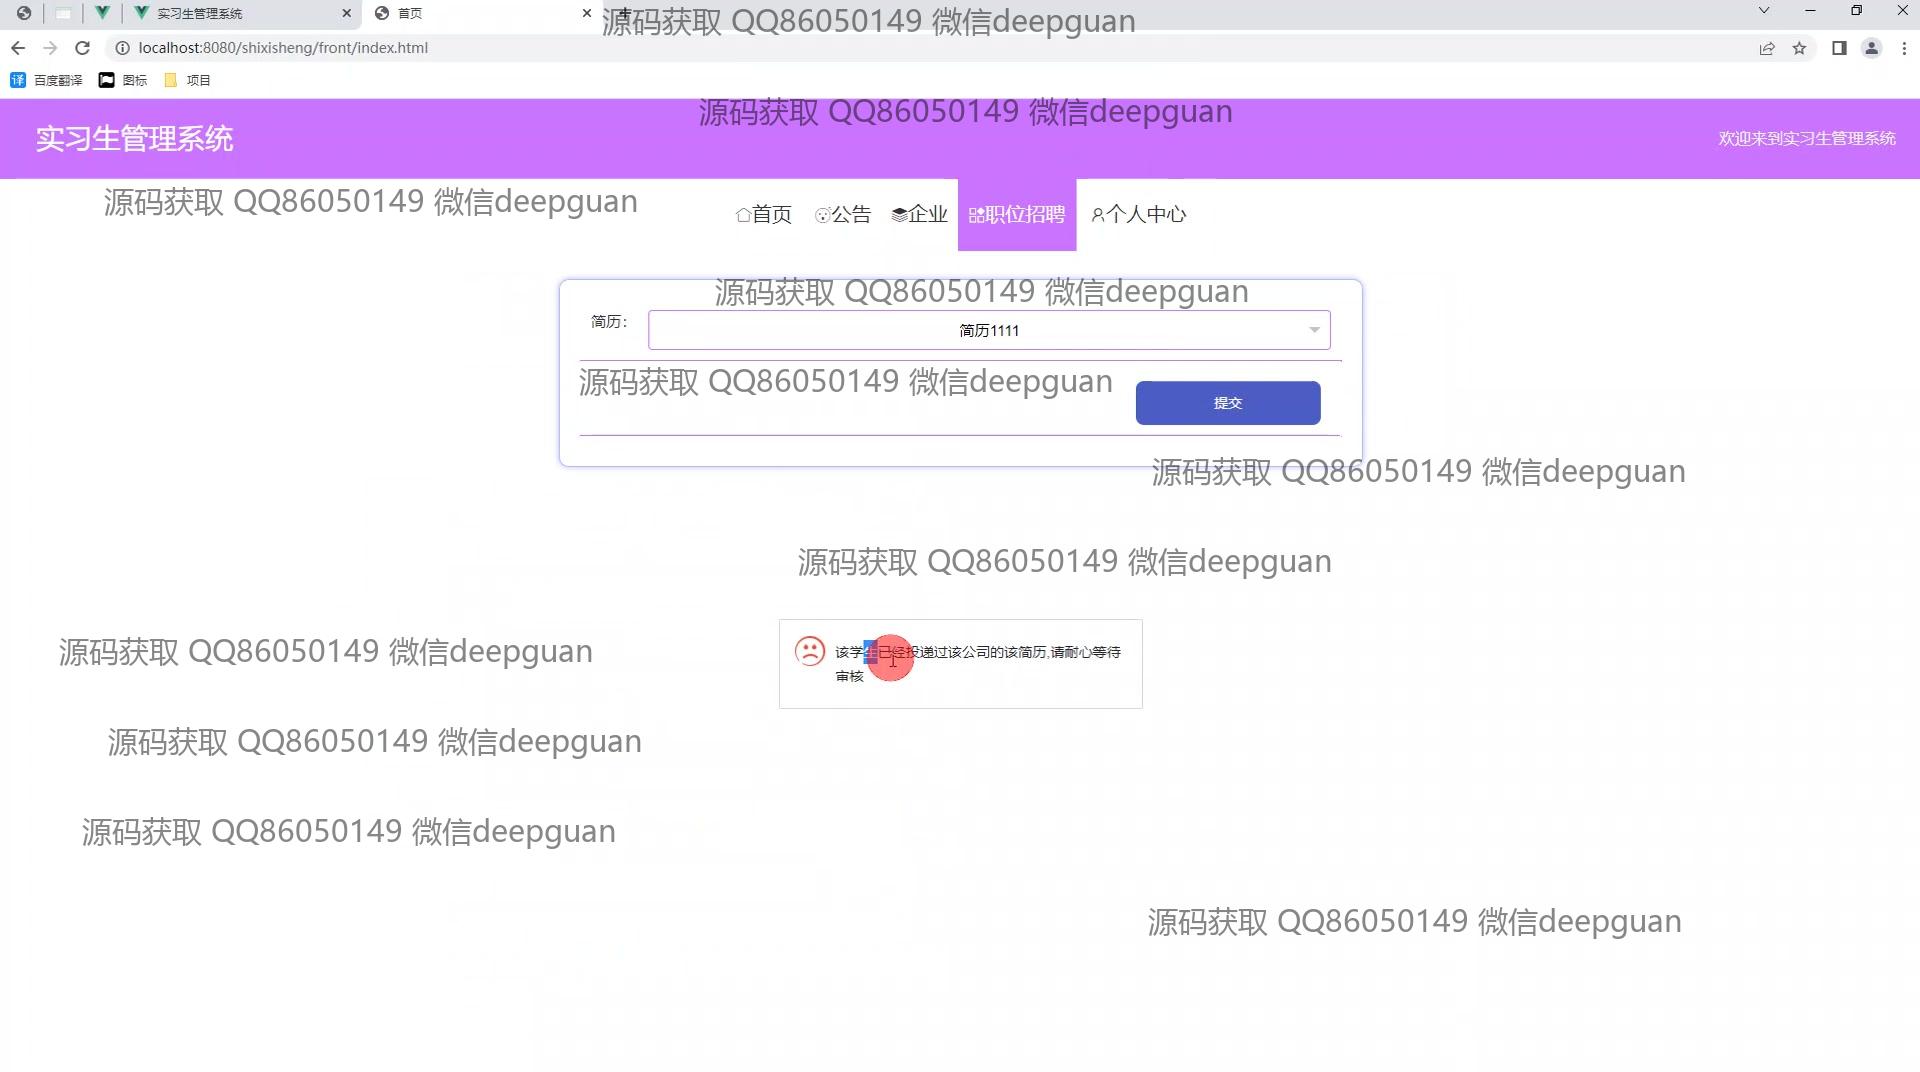Image resolution: width=1920 pixels, height=1072 pixels.
Task: Open the 企业 navigation item
Action: click(x=920, y=214)
